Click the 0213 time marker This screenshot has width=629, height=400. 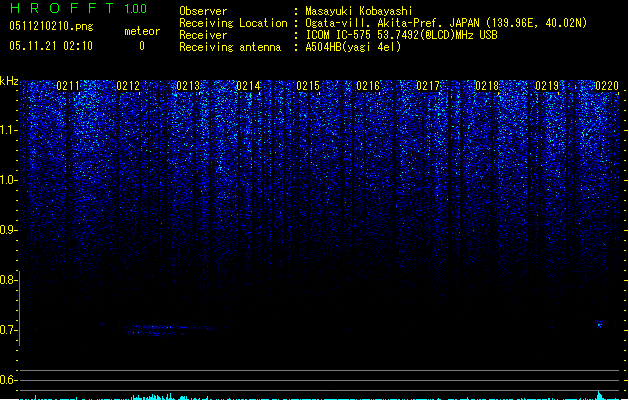point(188,86)
